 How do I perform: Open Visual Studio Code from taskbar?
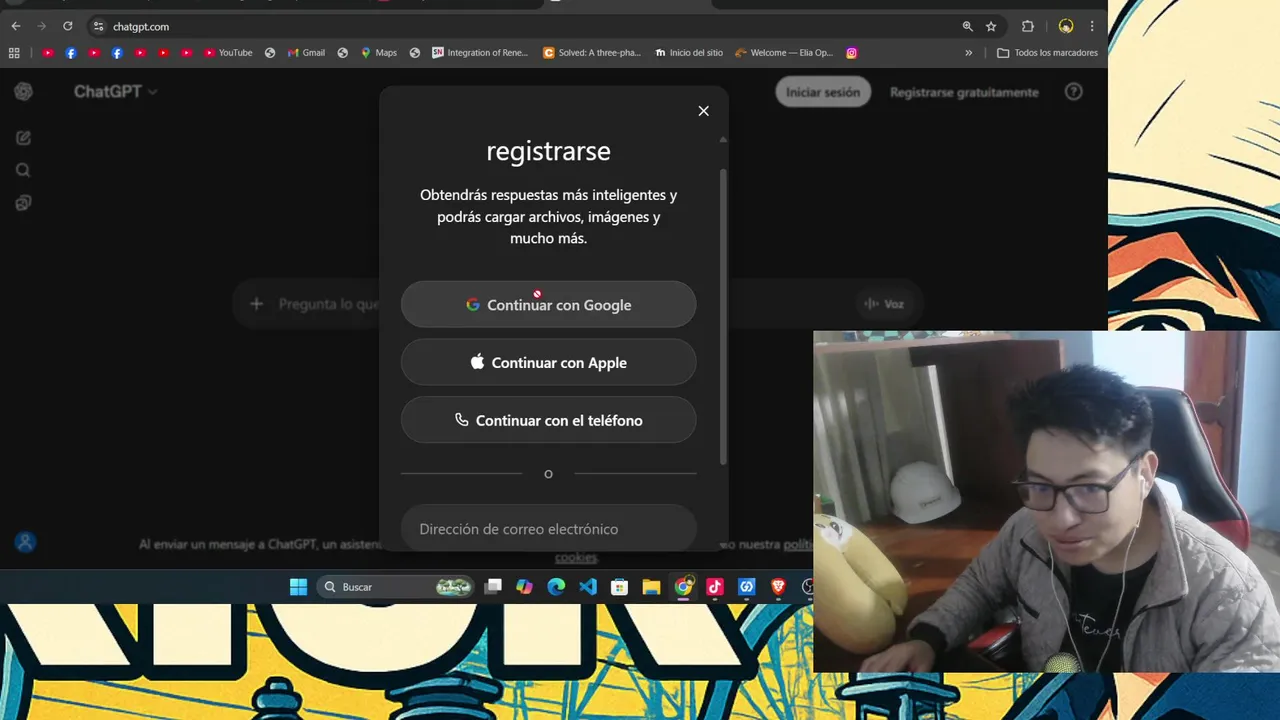(x=588, y=587)
